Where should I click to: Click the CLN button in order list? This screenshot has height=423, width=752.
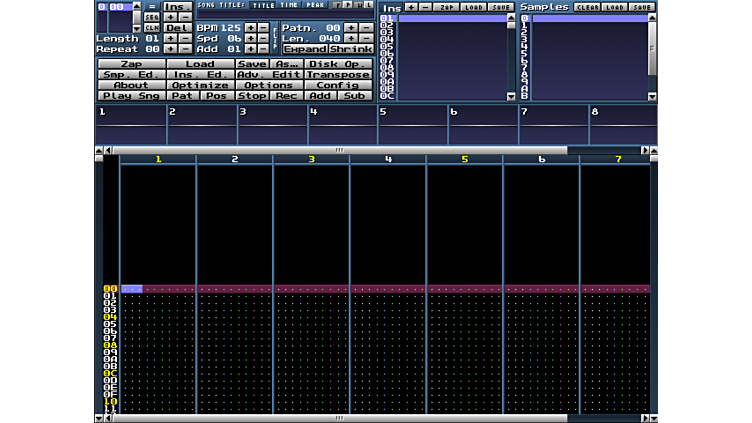coord(151,28)
